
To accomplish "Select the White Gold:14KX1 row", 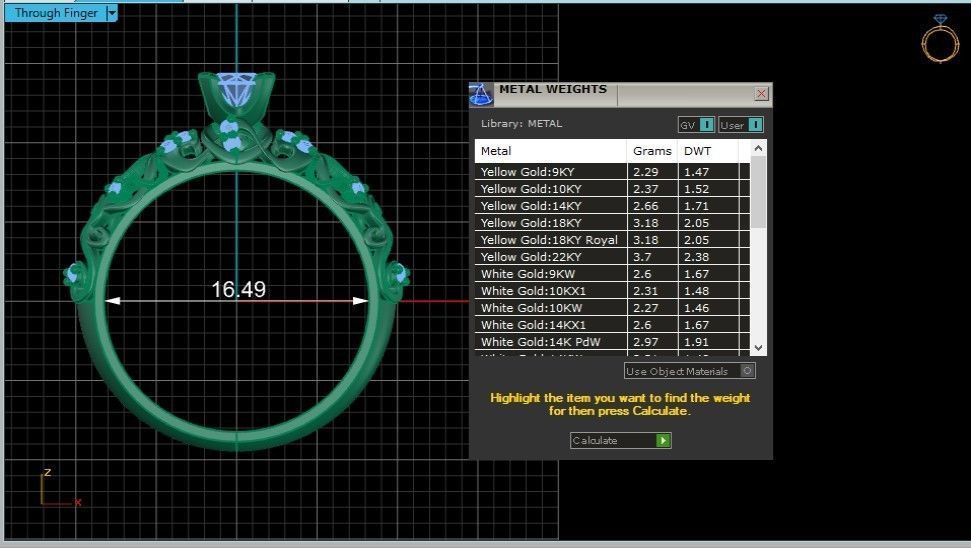I will click(612, 324).
